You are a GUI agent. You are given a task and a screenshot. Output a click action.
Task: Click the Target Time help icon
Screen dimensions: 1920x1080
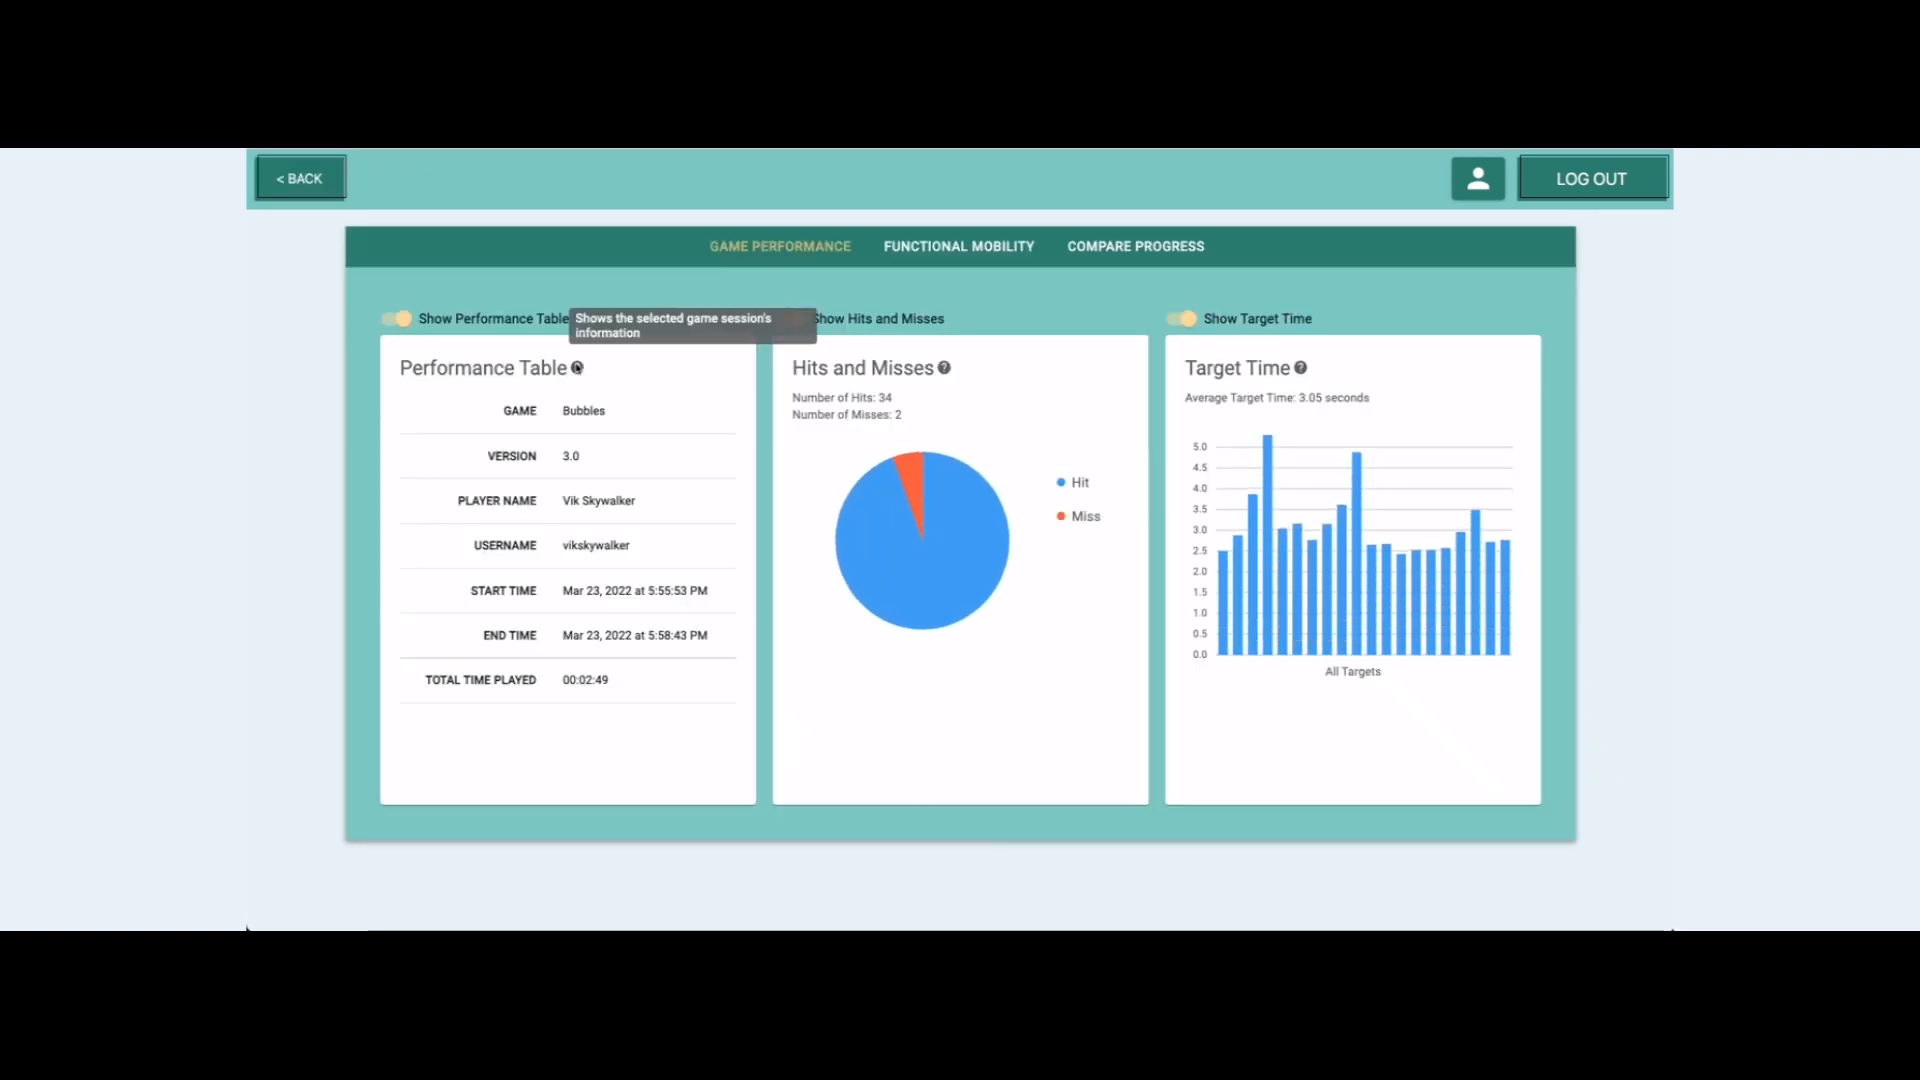(x=1301, y=368)
